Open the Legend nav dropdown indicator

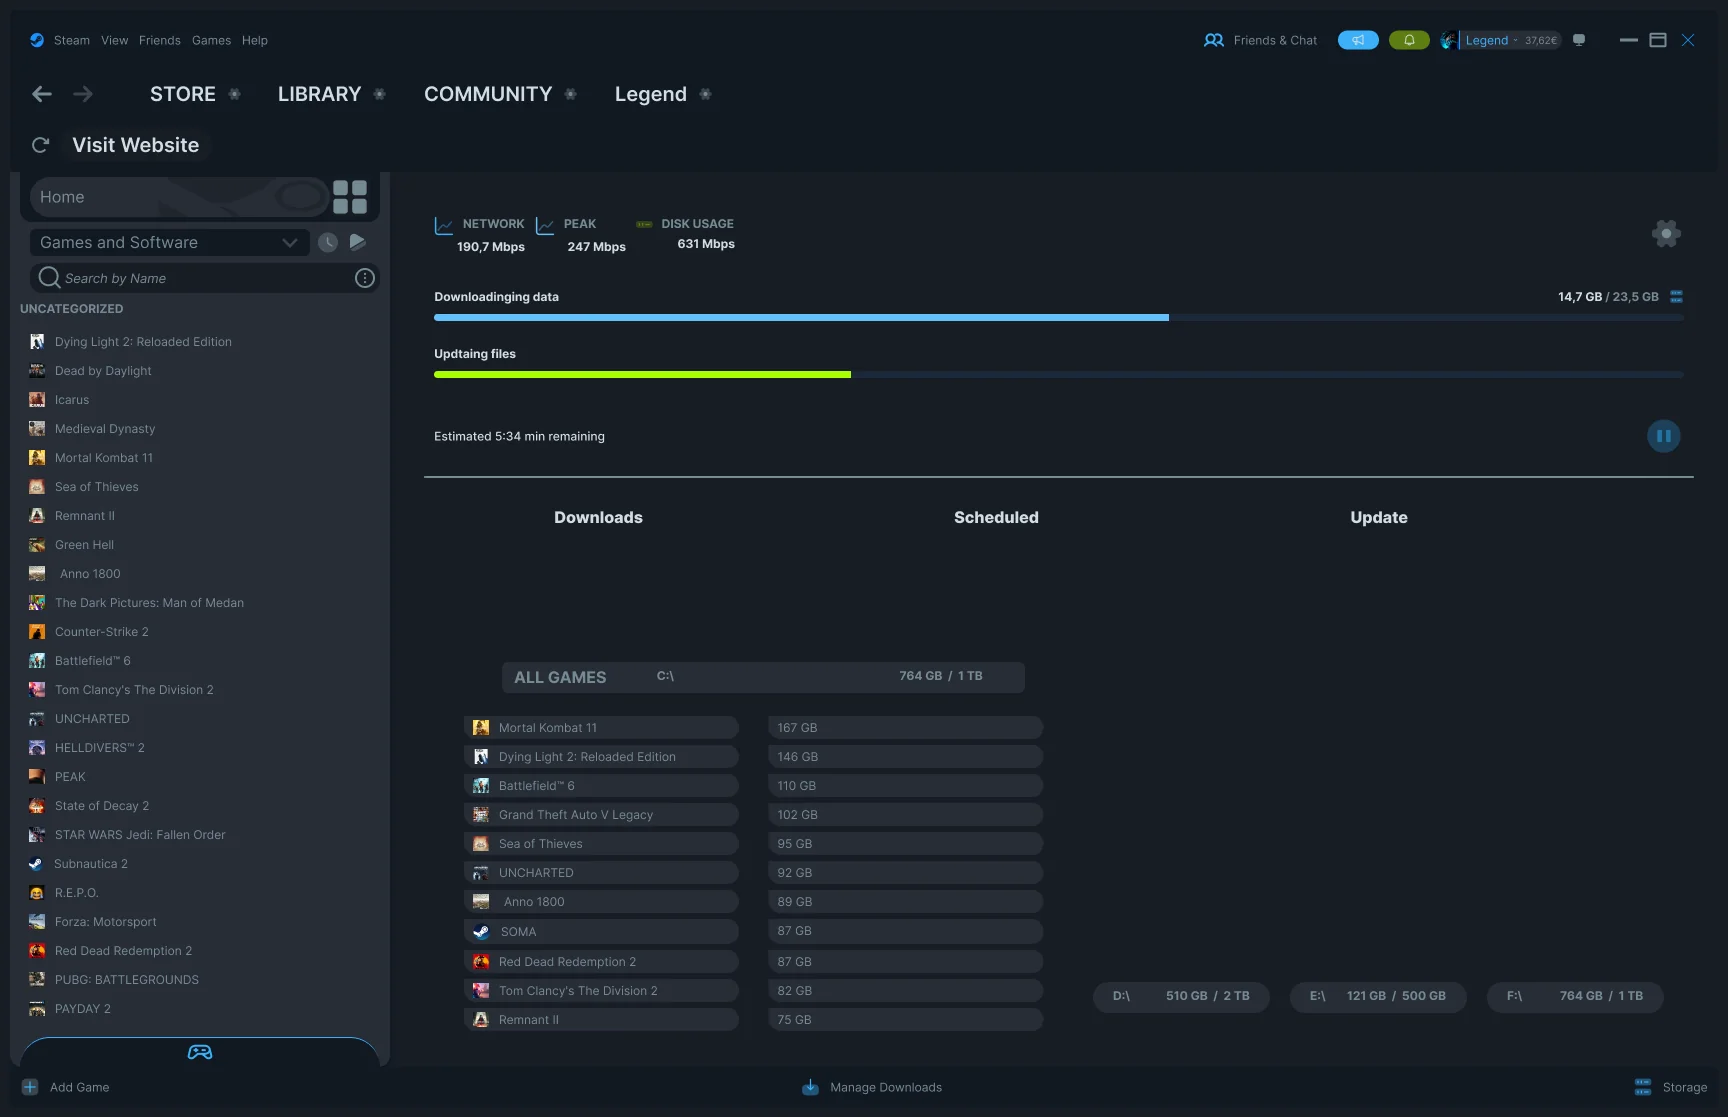(x=706, y=94)
